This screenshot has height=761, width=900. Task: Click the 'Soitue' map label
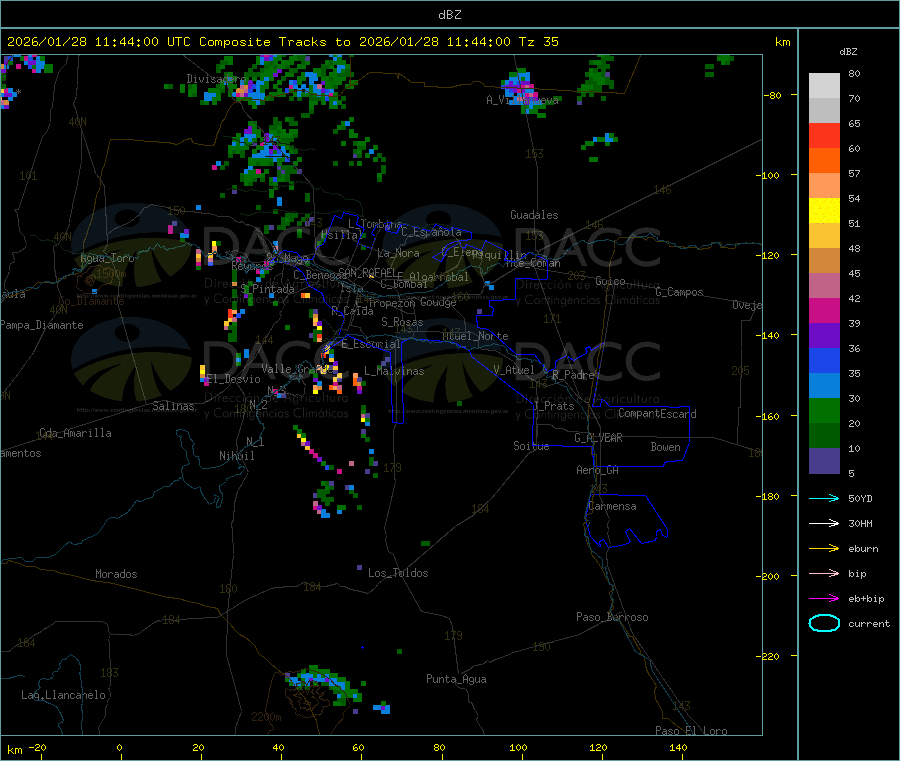click(531, 446)
